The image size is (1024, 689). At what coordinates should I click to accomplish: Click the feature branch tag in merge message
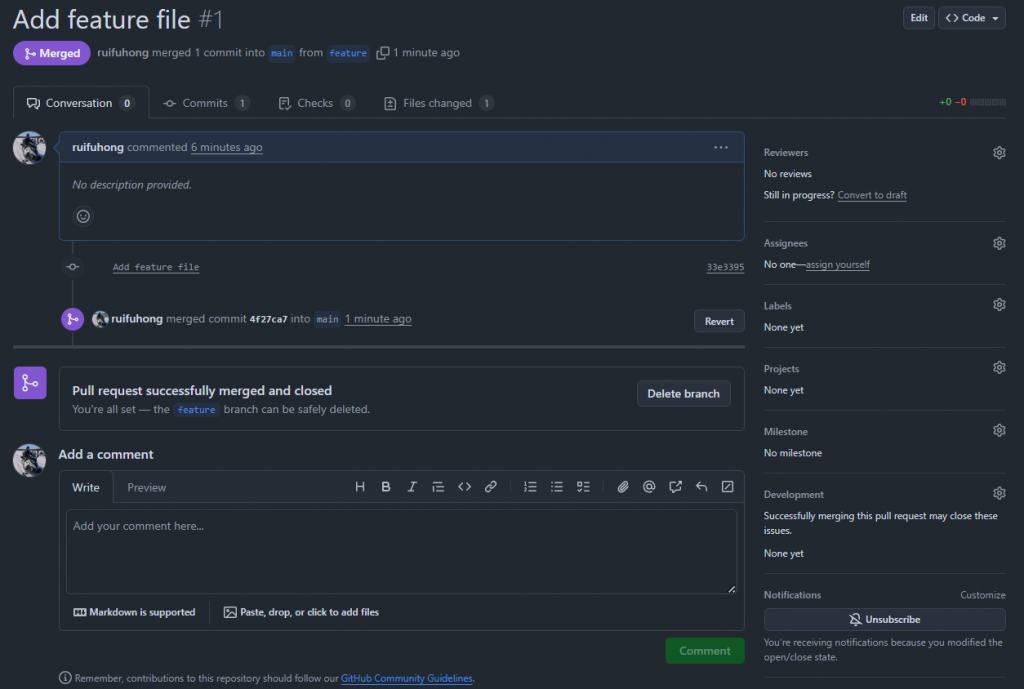(196, 410)
